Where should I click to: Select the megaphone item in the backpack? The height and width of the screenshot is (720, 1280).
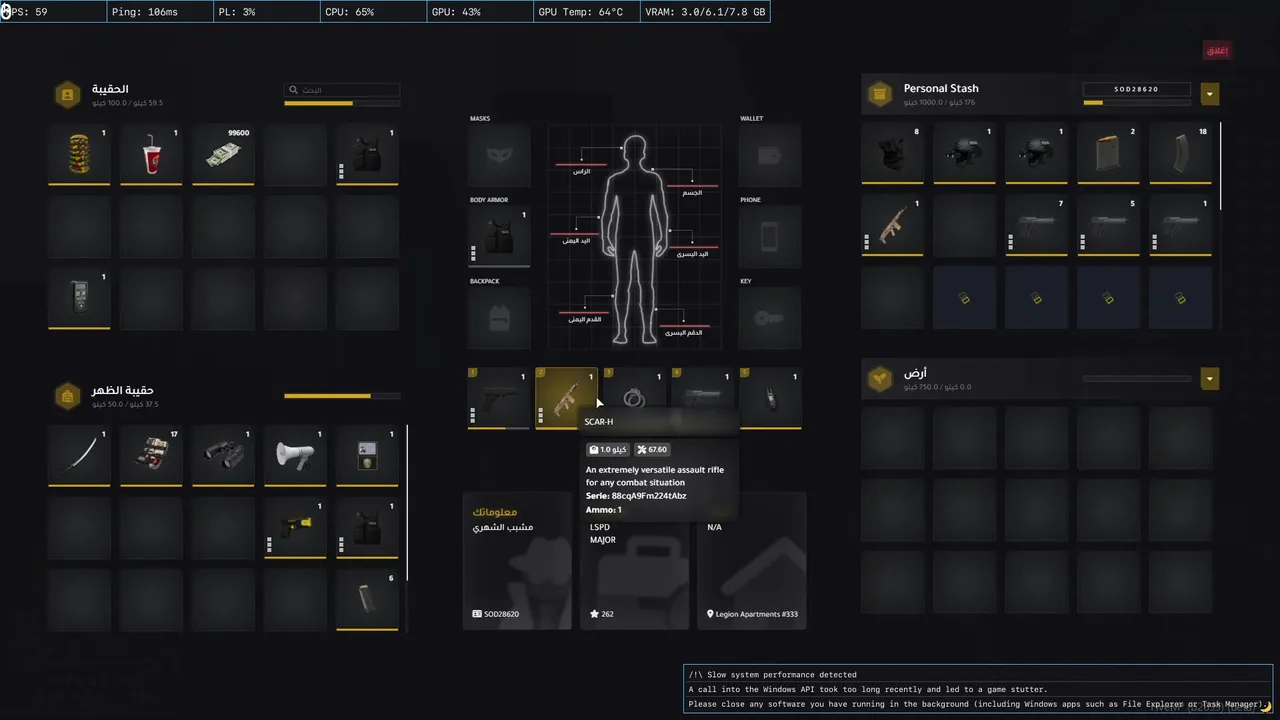click(295, 456)
